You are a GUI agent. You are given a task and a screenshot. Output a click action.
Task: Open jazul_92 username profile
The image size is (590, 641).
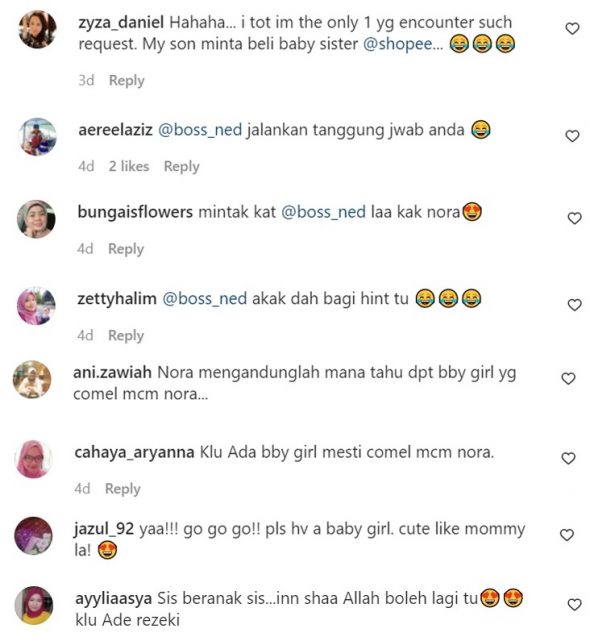(104, 529)
